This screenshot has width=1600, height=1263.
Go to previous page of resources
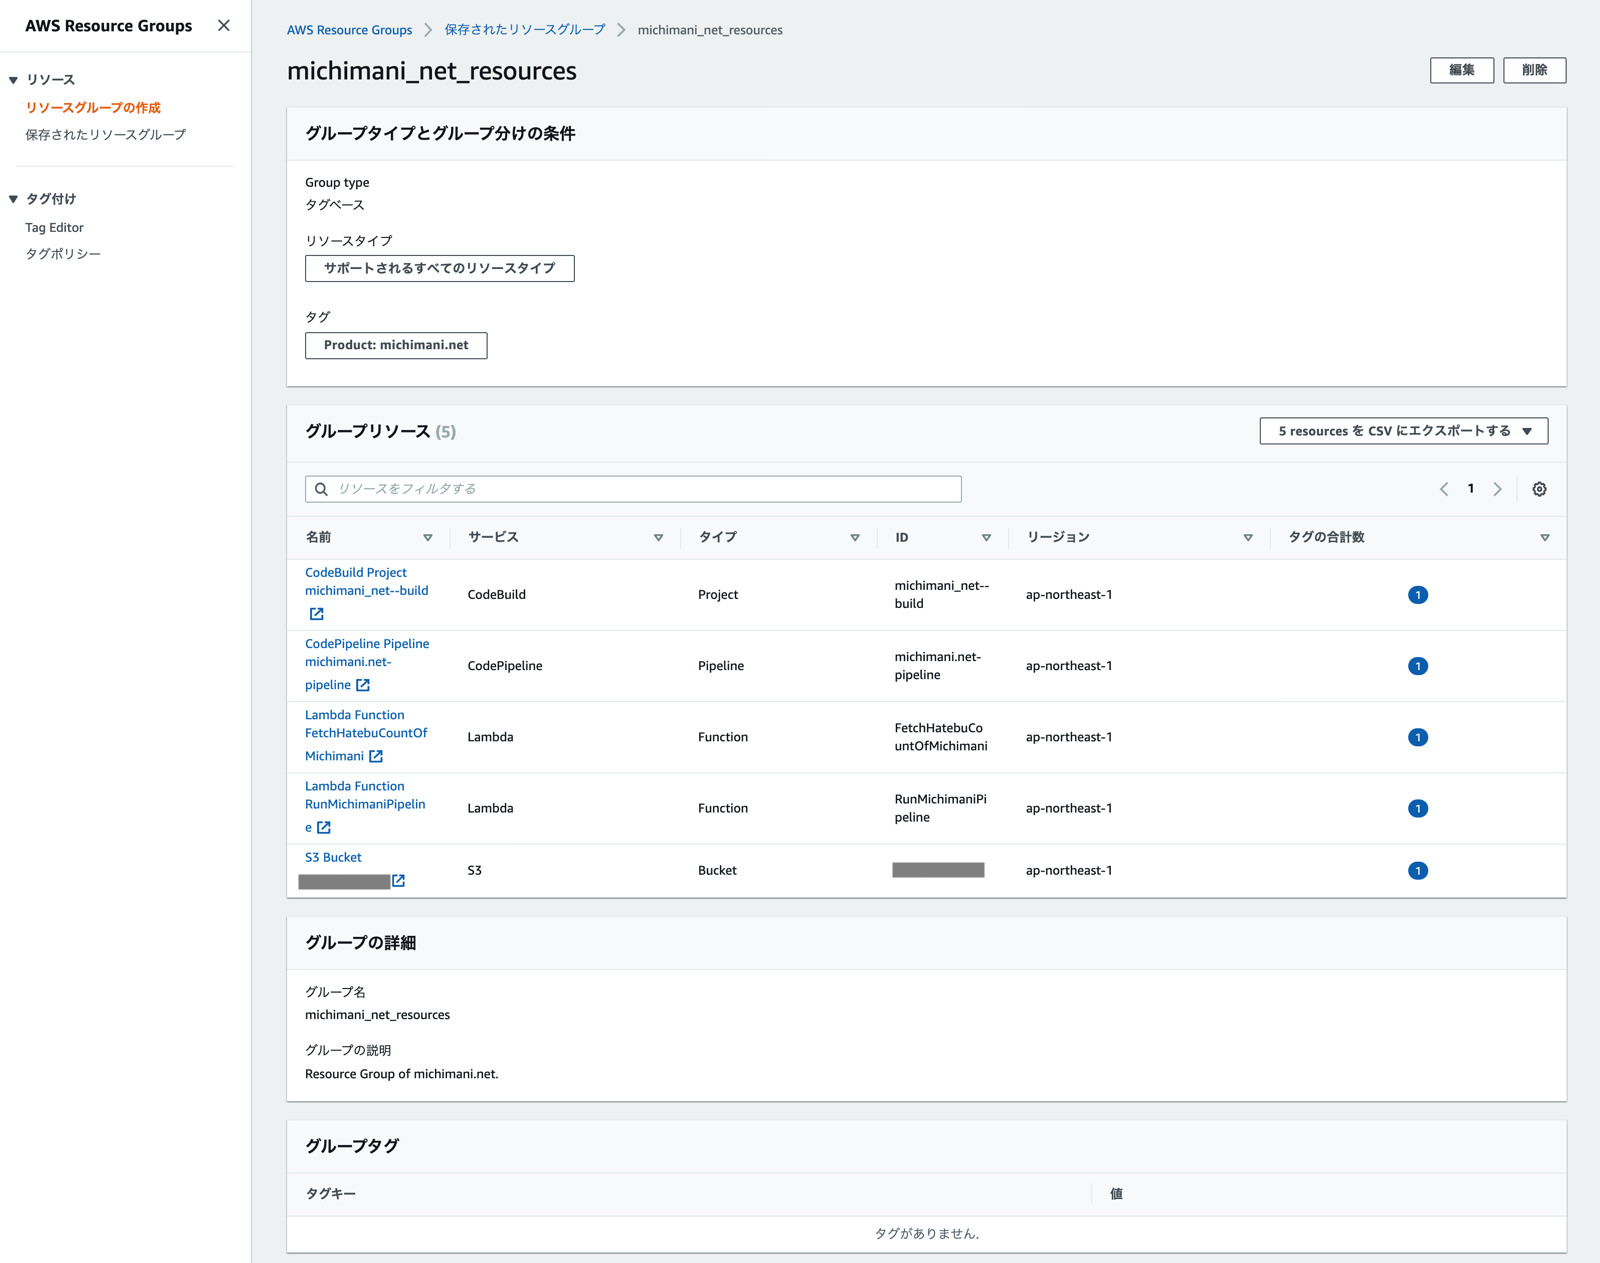1444,489
